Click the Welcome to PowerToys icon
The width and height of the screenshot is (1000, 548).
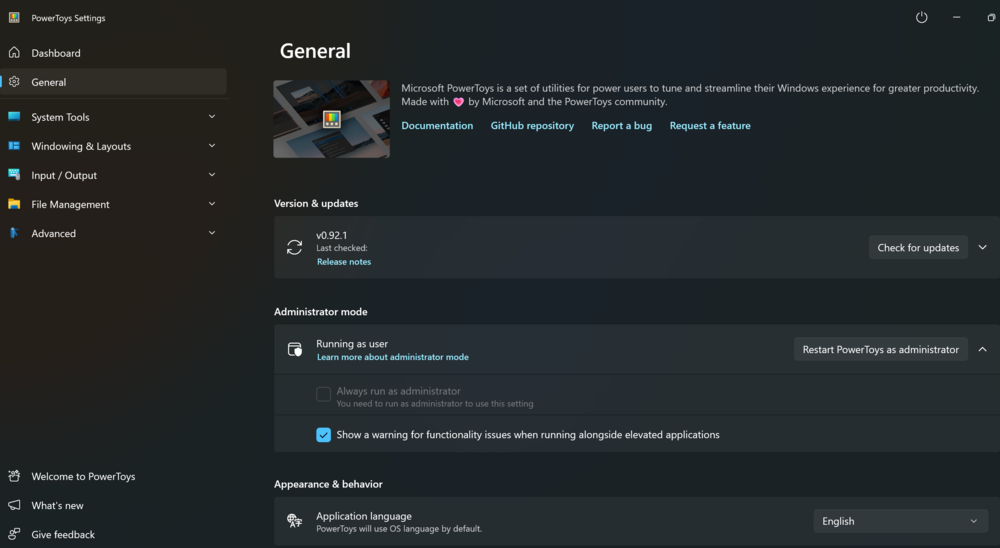tap(14, 477)
